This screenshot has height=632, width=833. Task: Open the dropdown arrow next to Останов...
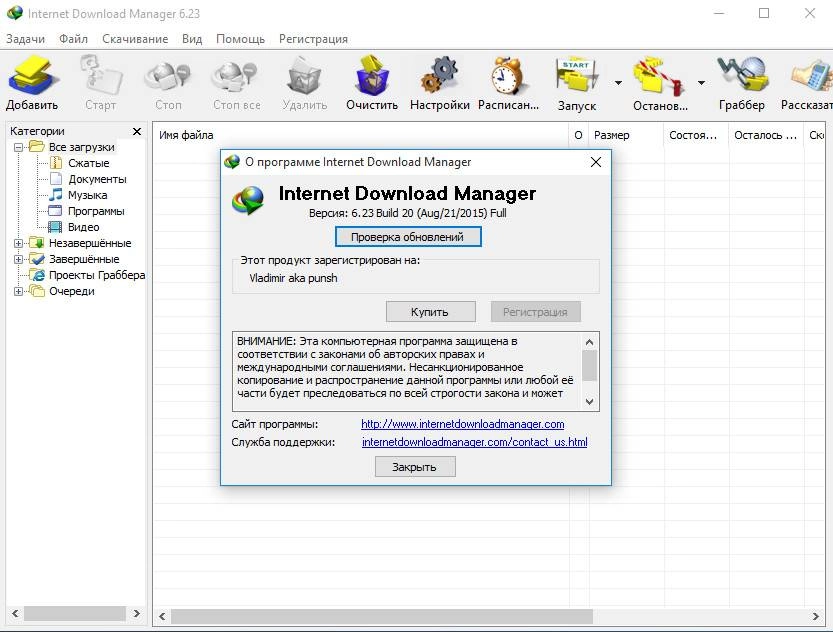click(701, 83)
